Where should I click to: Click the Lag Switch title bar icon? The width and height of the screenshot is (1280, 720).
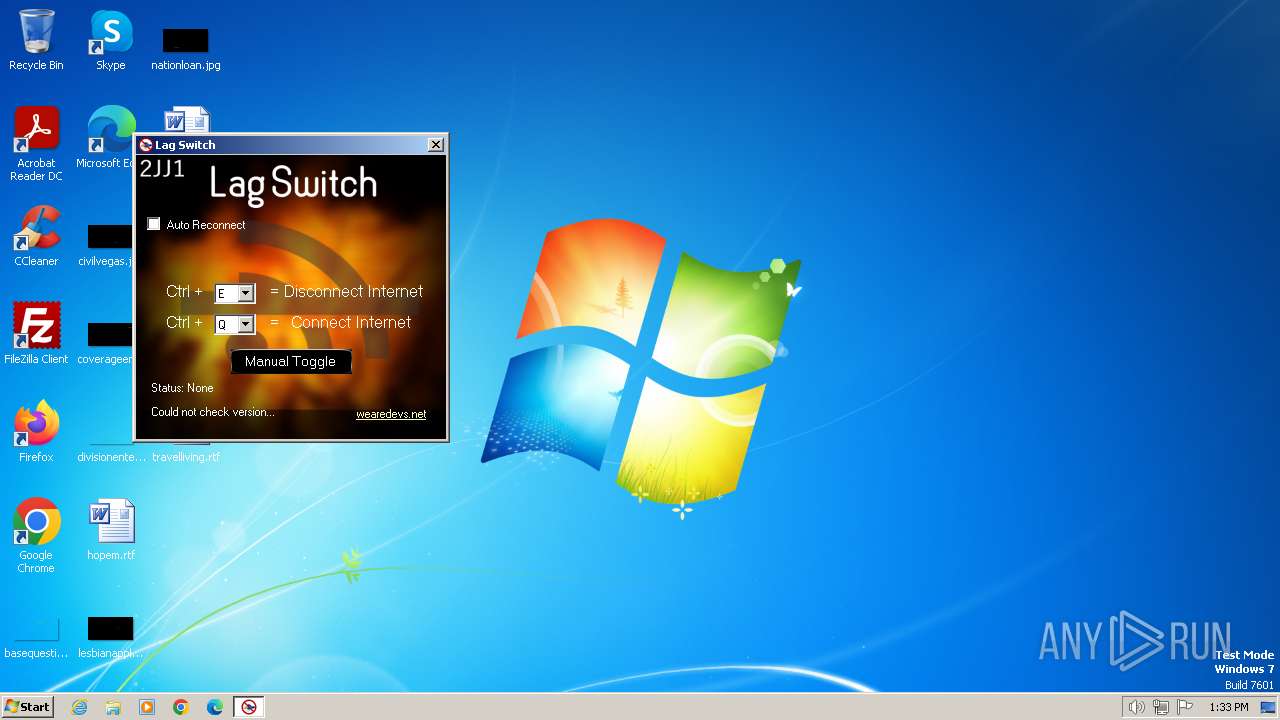tap(146, 145)
